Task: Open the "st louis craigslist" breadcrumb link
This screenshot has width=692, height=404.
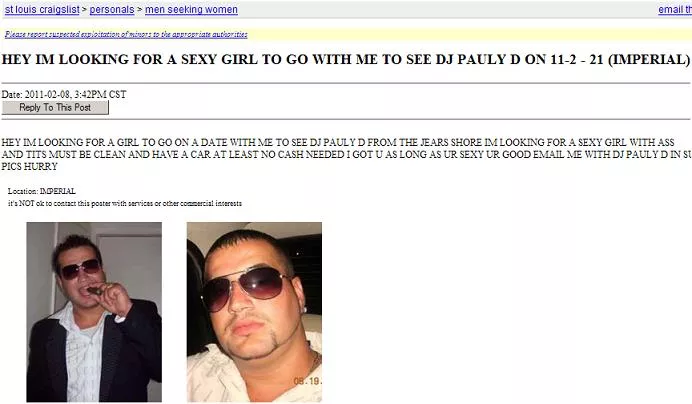Action: [x=42, y=9]
